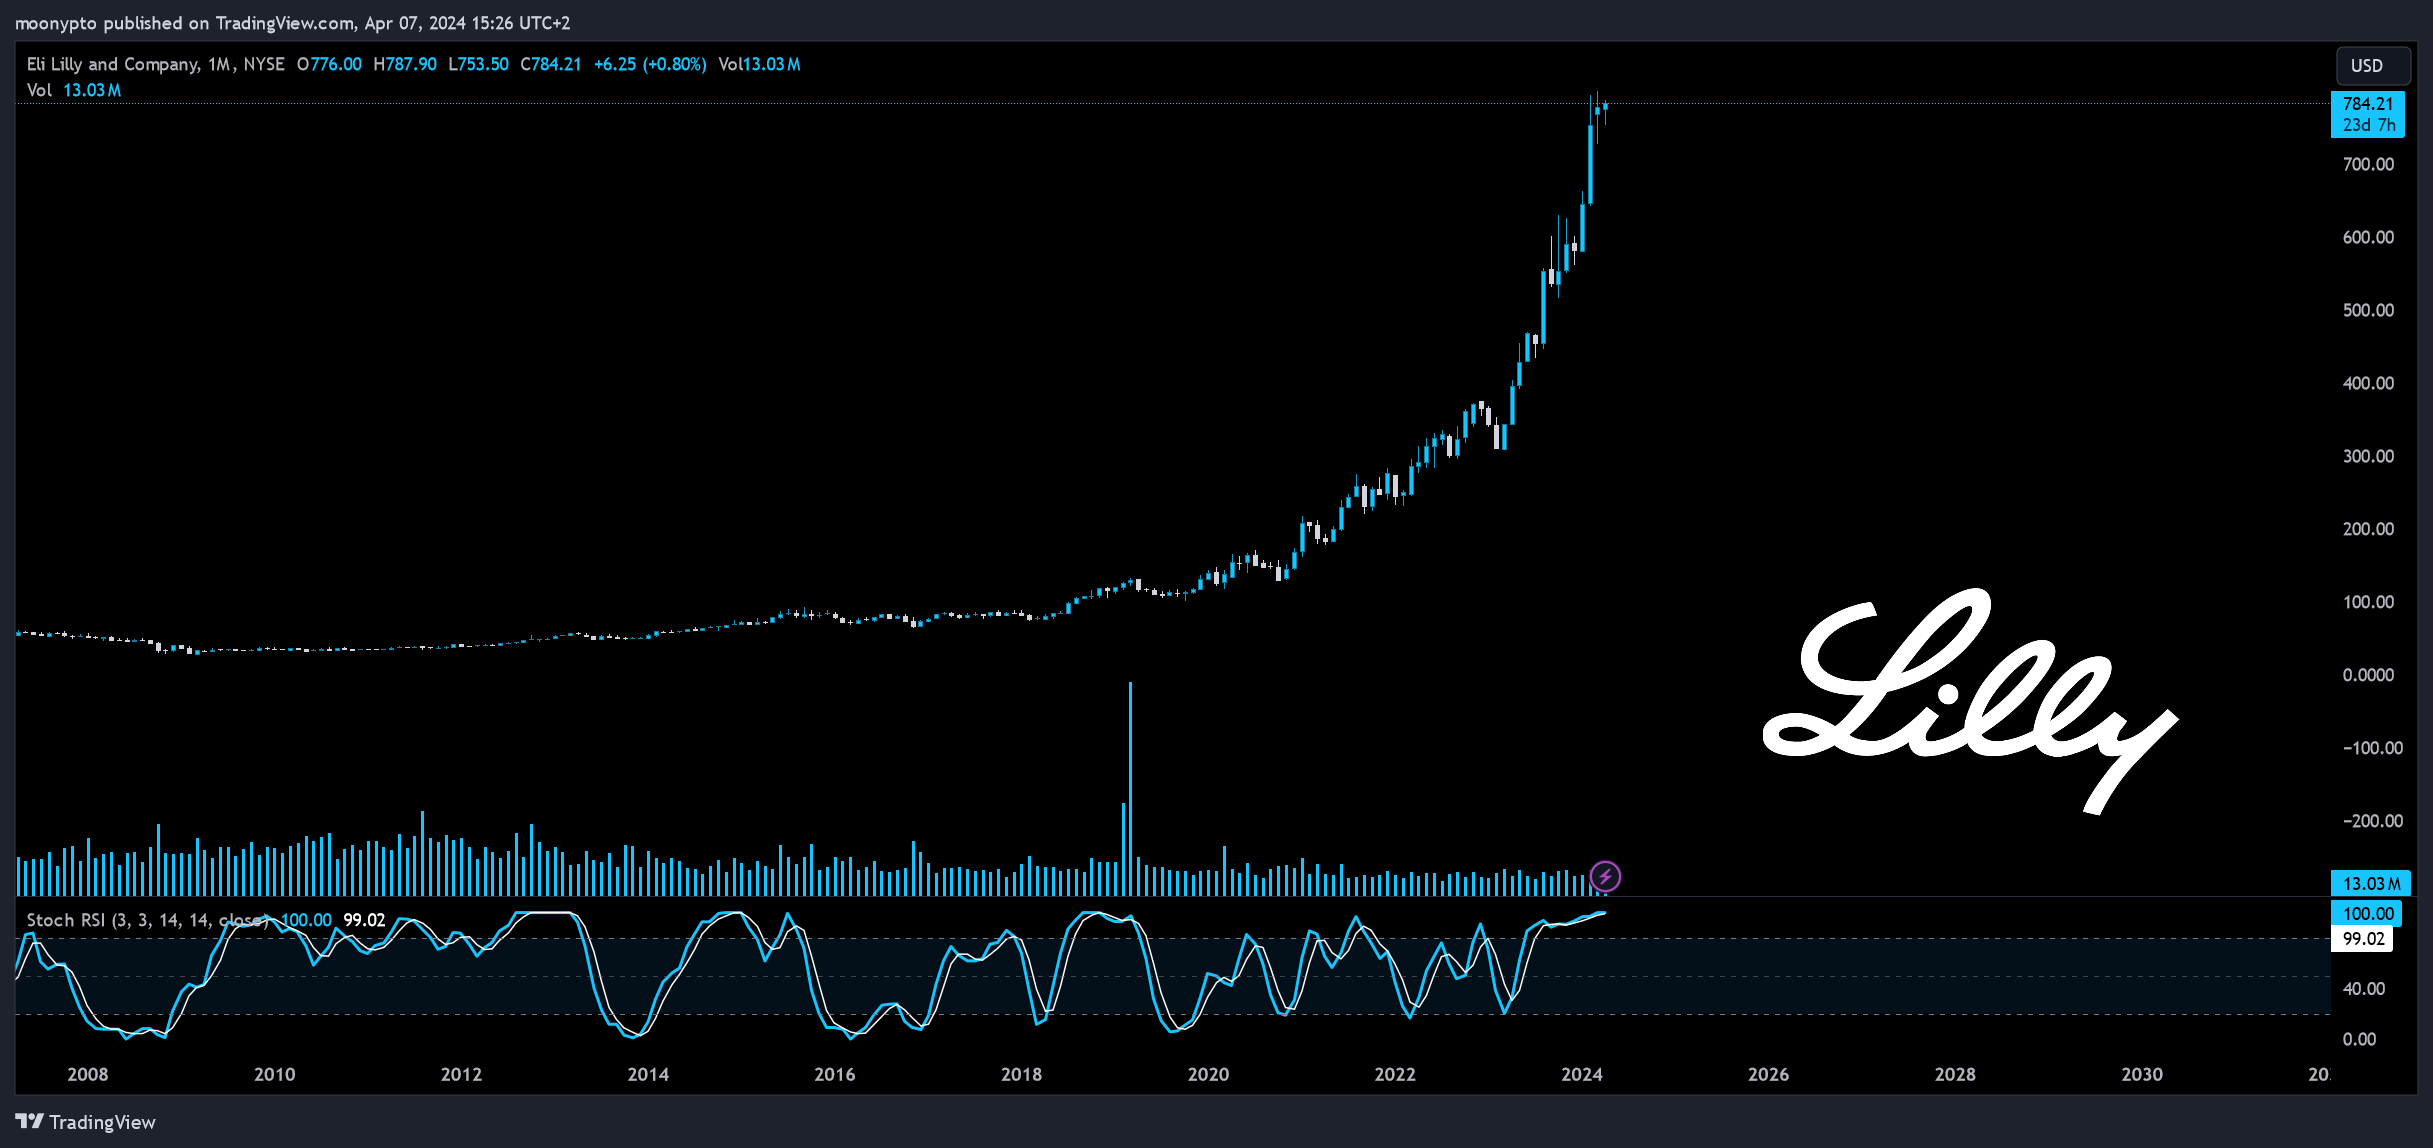
Task: Click the 40.00 Stoch RSI axis label
Action: [x=2364, y=988]
